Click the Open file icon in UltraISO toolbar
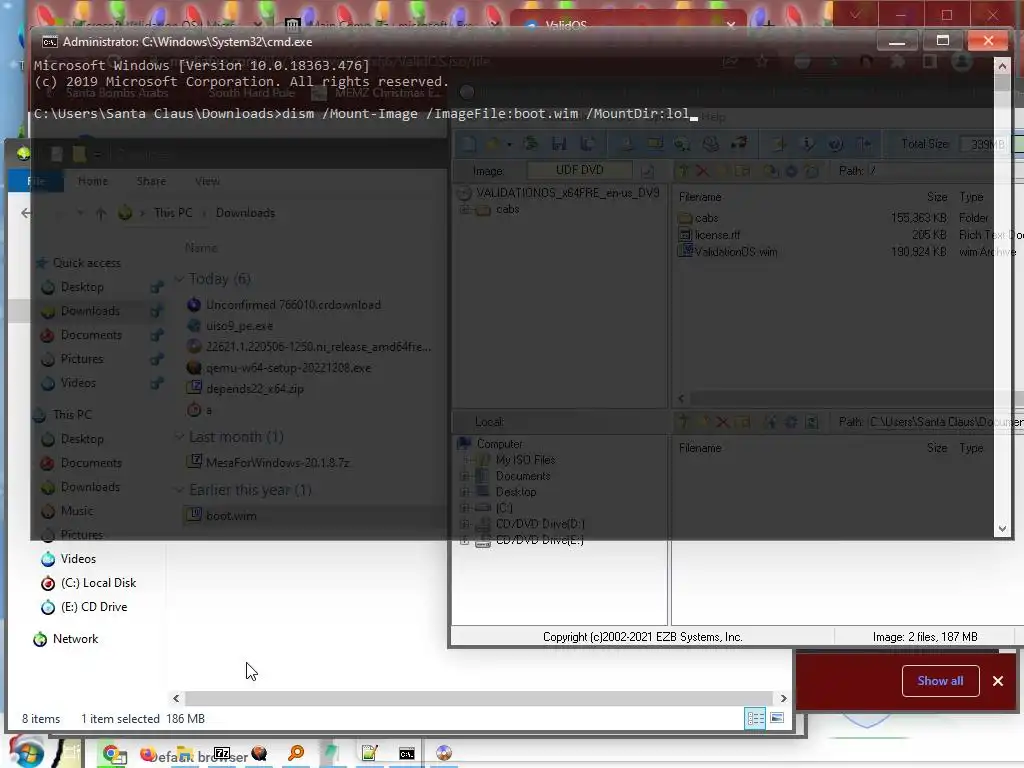Image resolution: width=1024 pixels, height=768 pixels. coord(492,144)
